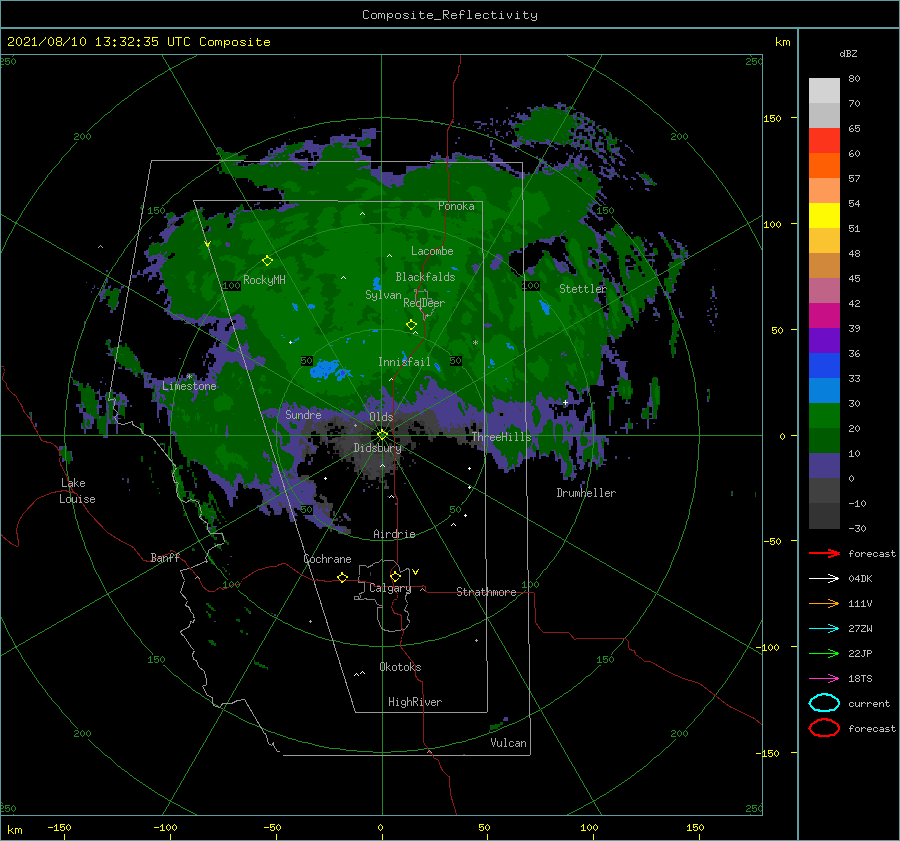The width and height of the screenshot is (900, 841).
Task: Click the RockyMH label
Action: [x=264, y=280]
